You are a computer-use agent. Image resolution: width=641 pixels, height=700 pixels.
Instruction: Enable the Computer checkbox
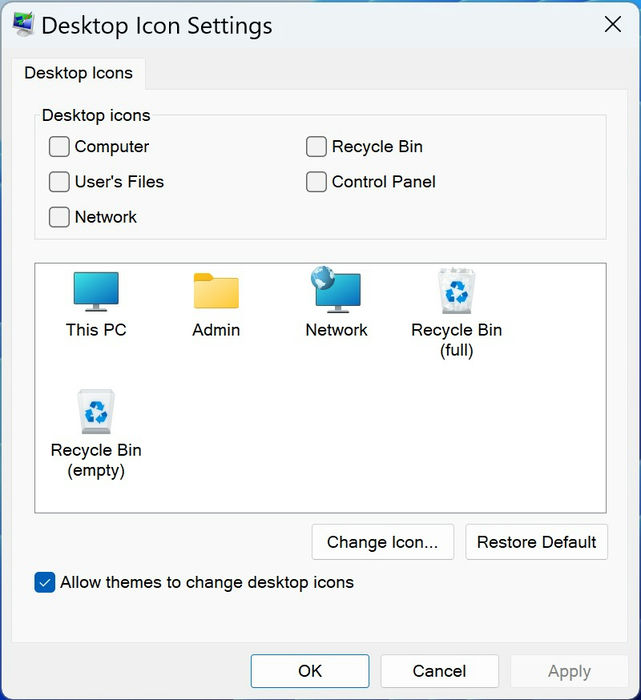pyautogui.click(x=59, y=146)
